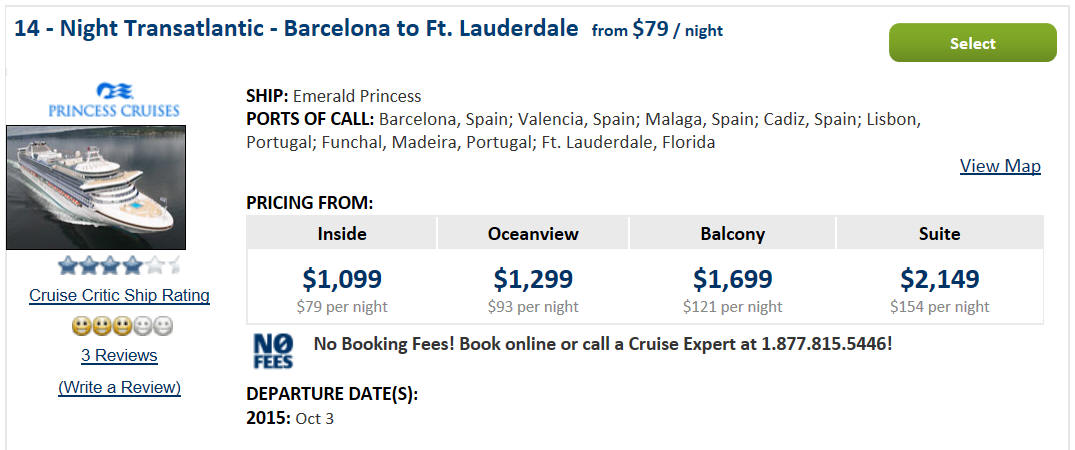The image size is (1075, 450).
Task: Click the Princess Cruises logo
Action: 114,100
